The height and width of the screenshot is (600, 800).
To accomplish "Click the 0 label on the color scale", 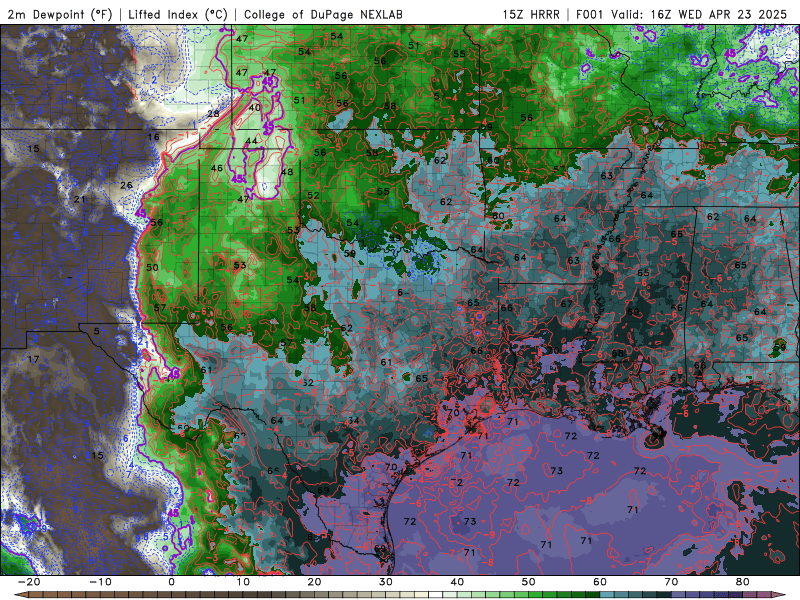I will click(x=171, y=582).
